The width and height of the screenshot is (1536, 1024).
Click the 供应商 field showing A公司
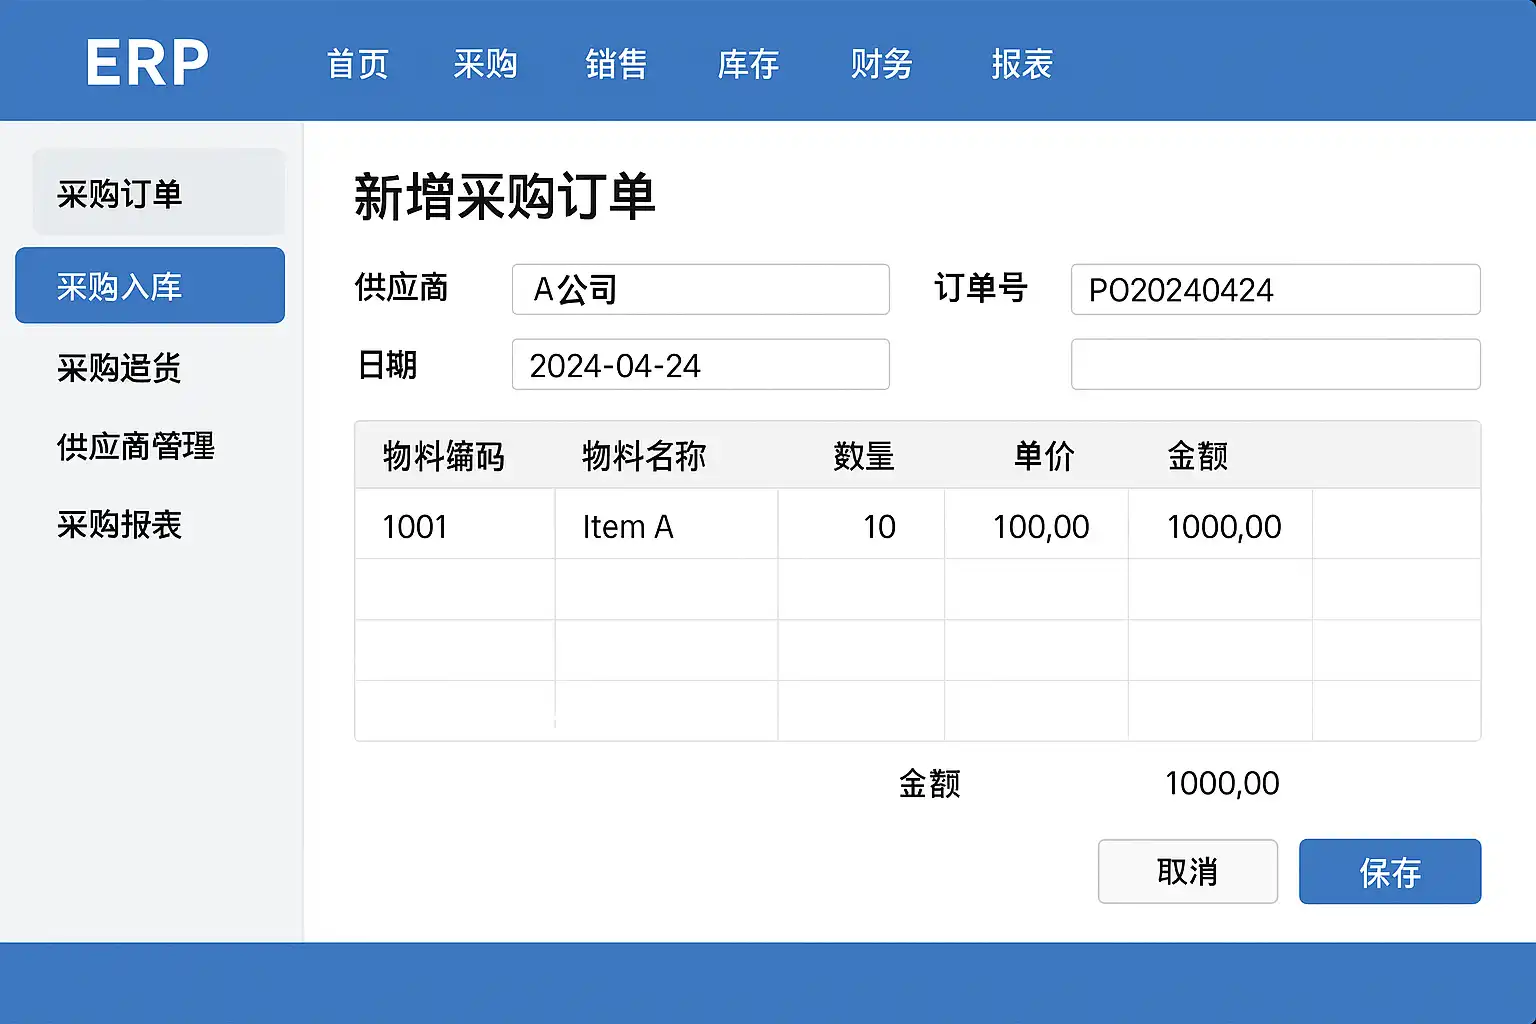coord(700,290)
